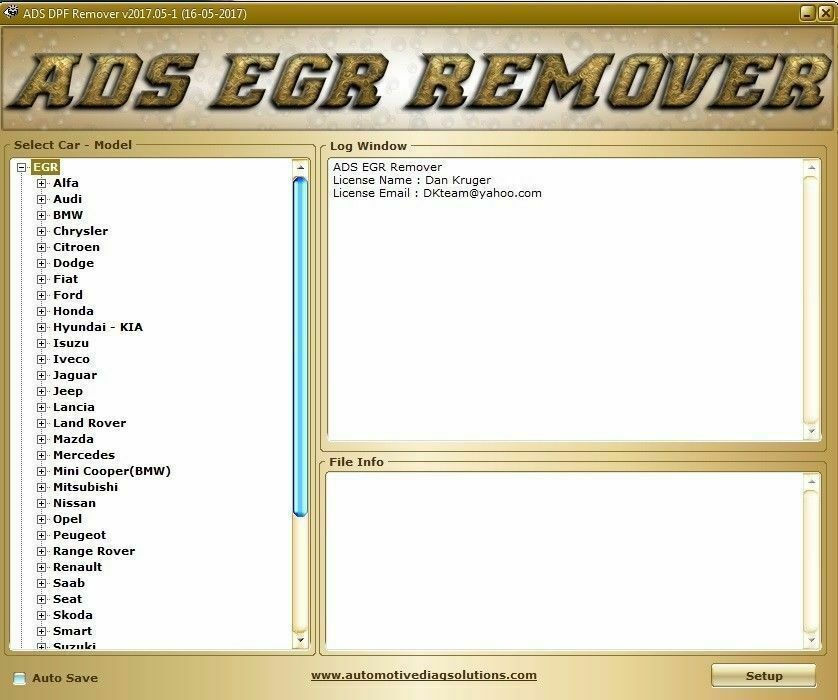The width and height of the screenshot is (838, 700).
Task: Select the Smart brand
Action: tap(72, 631)
